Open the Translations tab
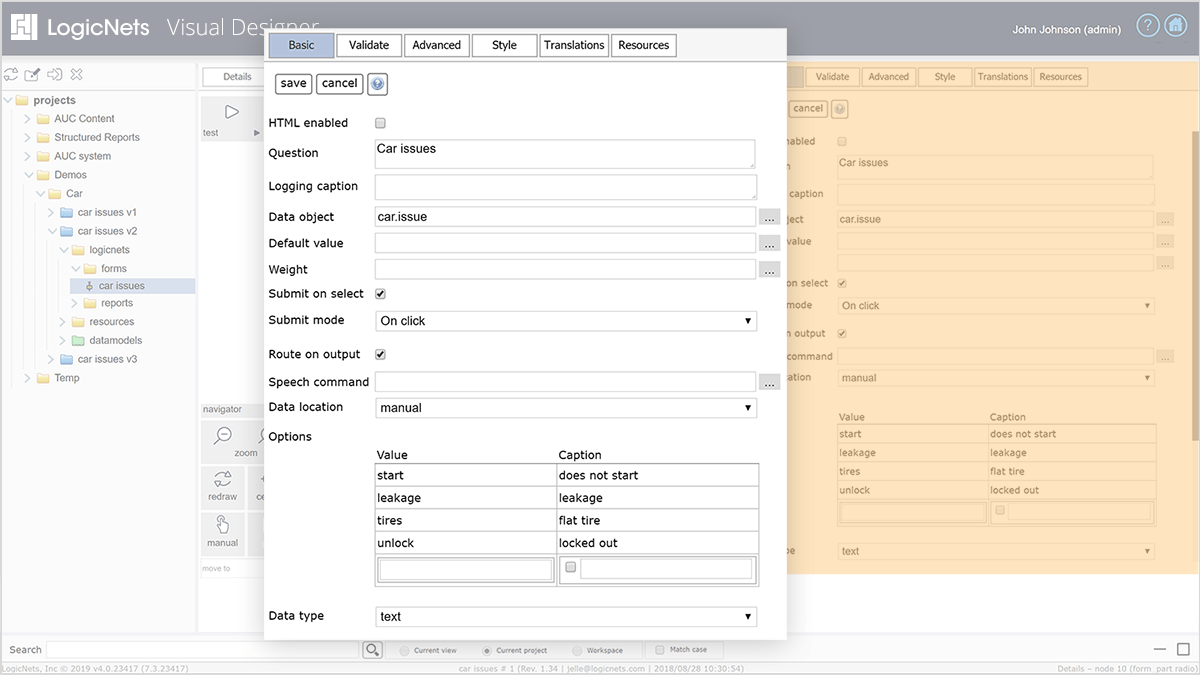This screenshot has width=1200, height=675. 574,45
